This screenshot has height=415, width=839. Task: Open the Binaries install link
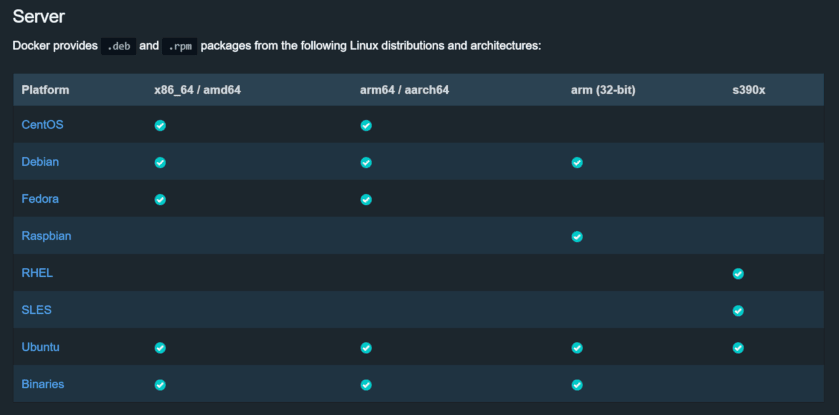43,383
